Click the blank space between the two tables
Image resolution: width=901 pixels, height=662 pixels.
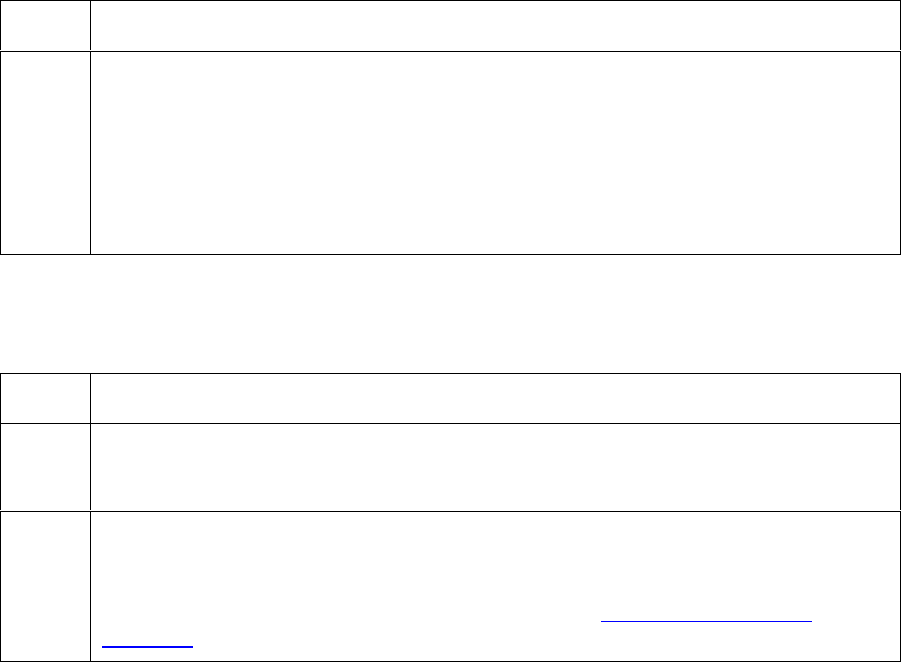450,313
